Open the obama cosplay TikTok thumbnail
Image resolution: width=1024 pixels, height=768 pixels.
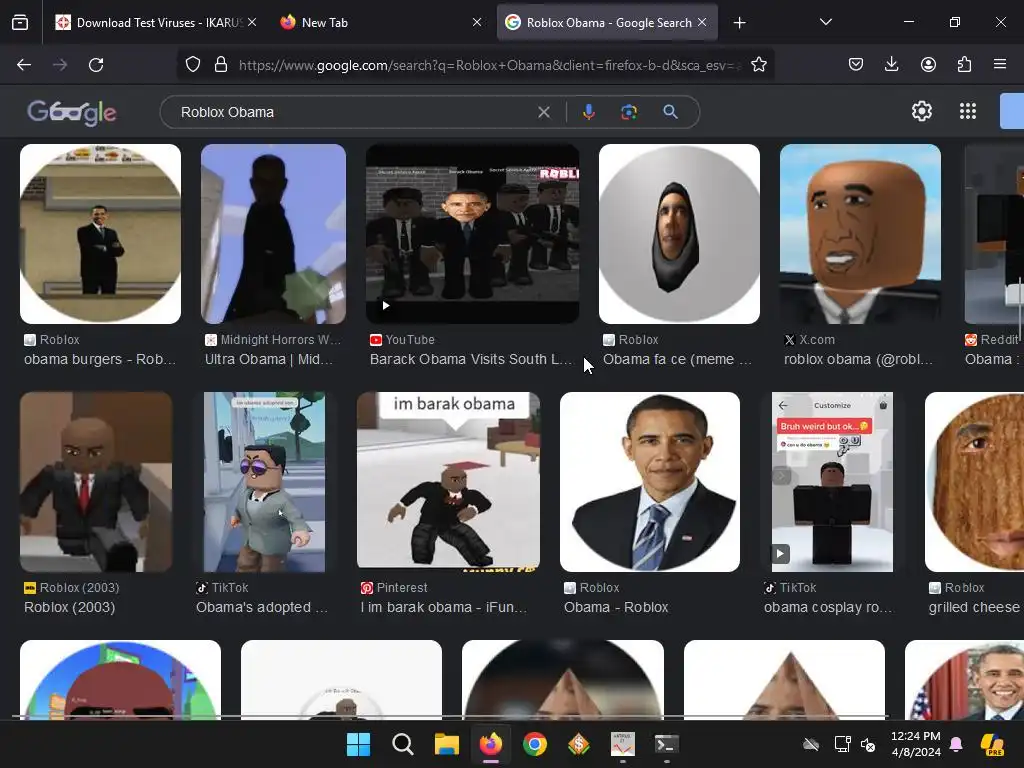832,482
